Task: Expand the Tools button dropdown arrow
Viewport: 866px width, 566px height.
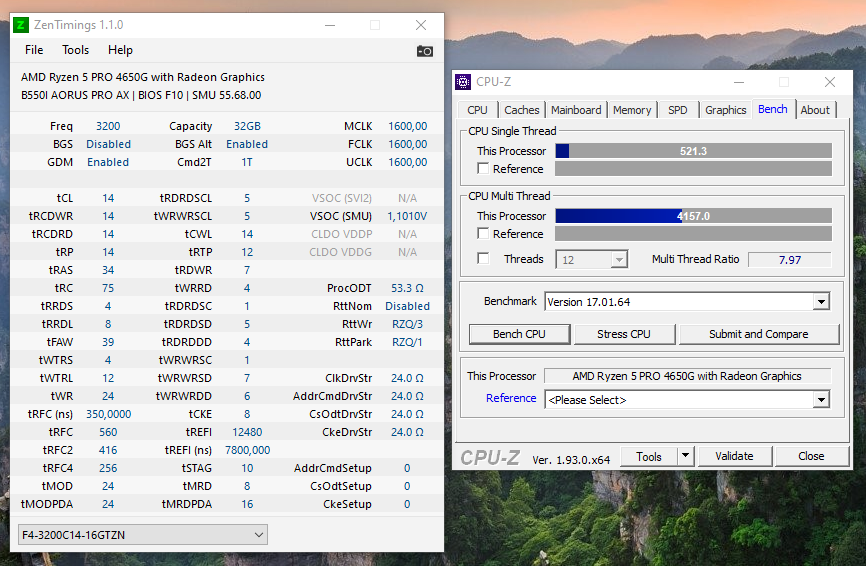Action: (685, 456)
